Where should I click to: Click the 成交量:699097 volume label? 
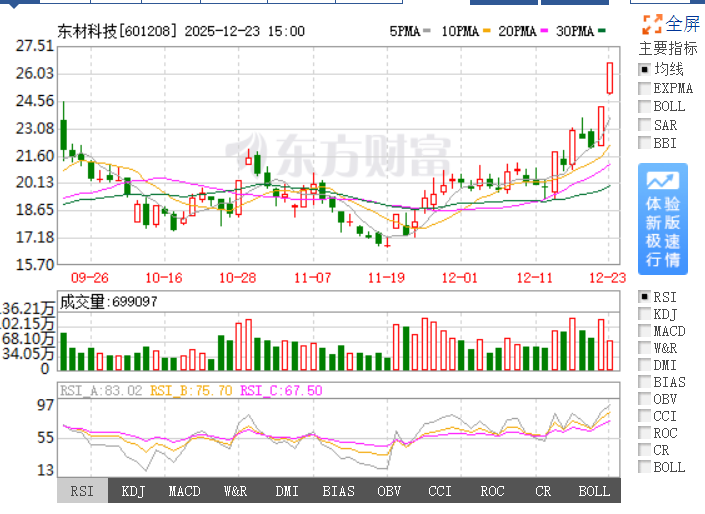click(108, 301)
